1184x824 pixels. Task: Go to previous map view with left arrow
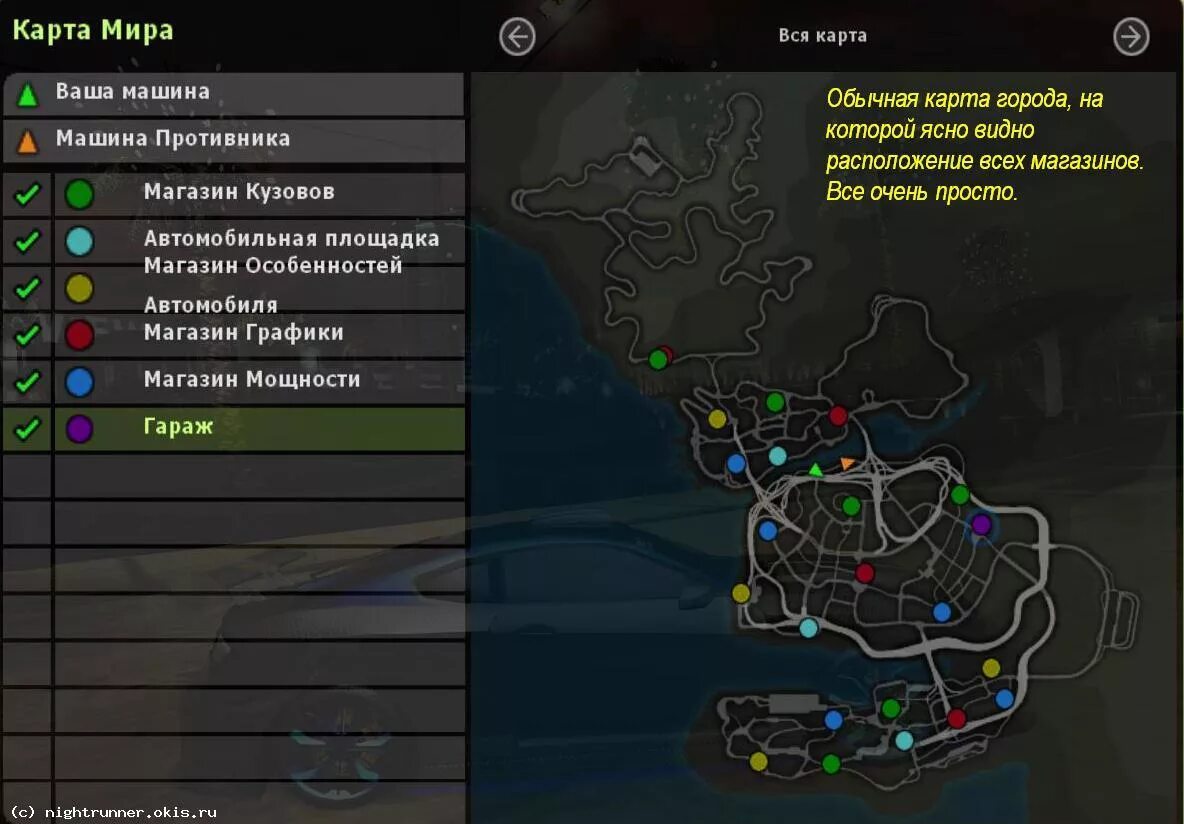click(517, 36)
